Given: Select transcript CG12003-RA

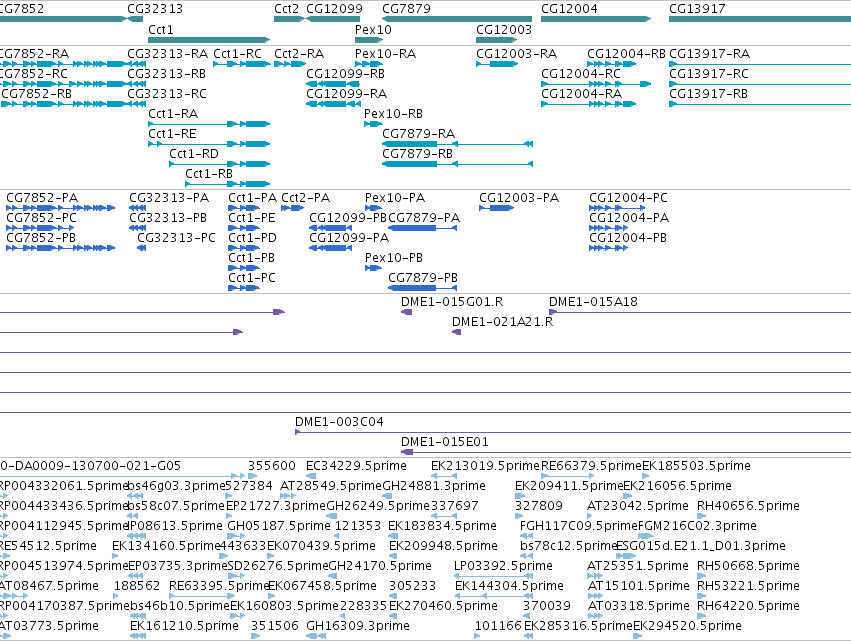Looking at the screenshot, I should (497, 64).
